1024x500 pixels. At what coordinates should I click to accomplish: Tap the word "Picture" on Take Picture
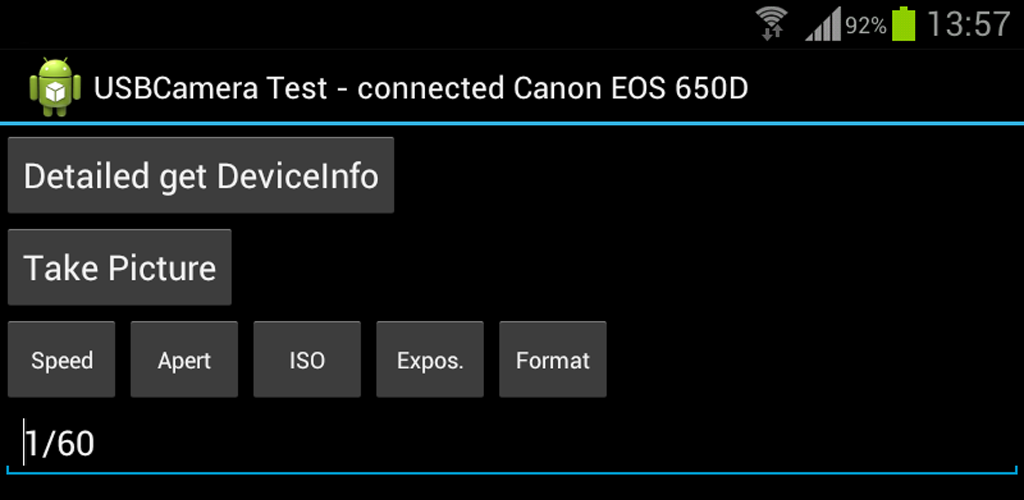[x=162, y=268]
